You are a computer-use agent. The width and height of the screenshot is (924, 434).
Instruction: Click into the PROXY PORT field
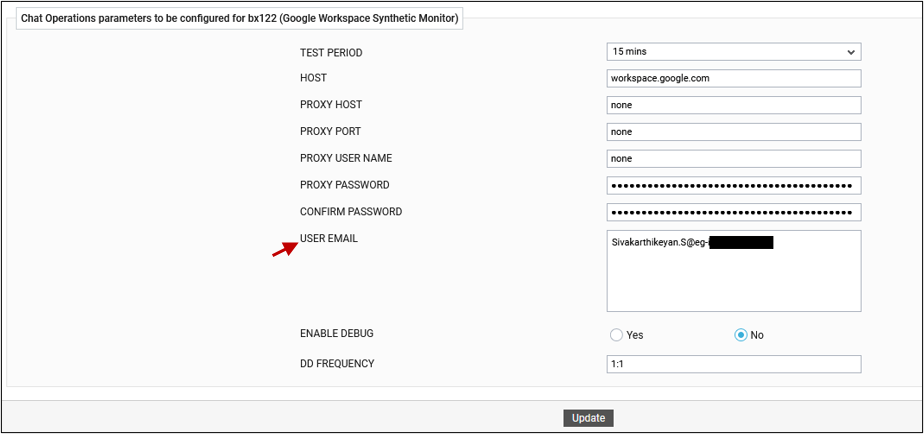[733, 132]
